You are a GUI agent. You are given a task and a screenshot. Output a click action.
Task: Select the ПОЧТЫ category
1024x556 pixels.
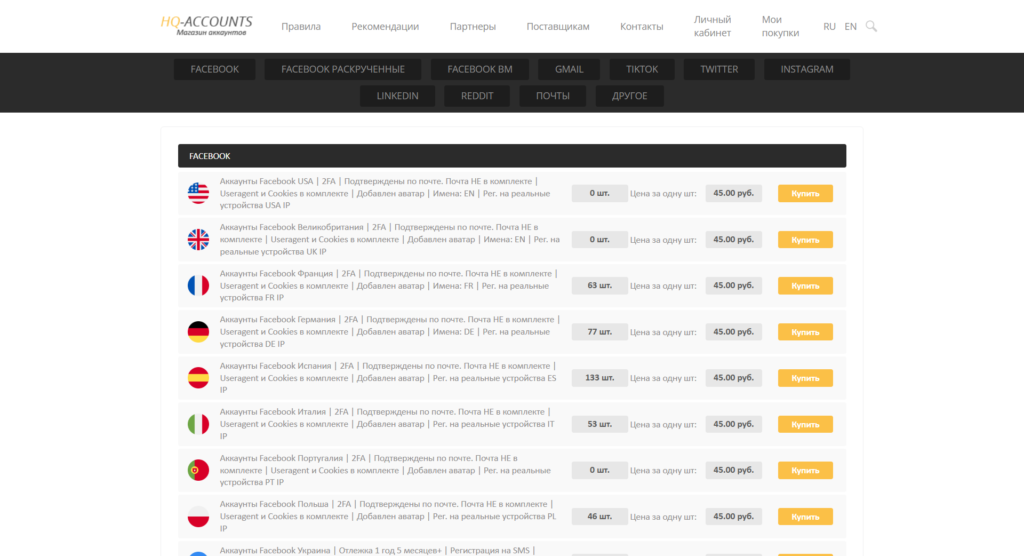[x=553, y=96]
